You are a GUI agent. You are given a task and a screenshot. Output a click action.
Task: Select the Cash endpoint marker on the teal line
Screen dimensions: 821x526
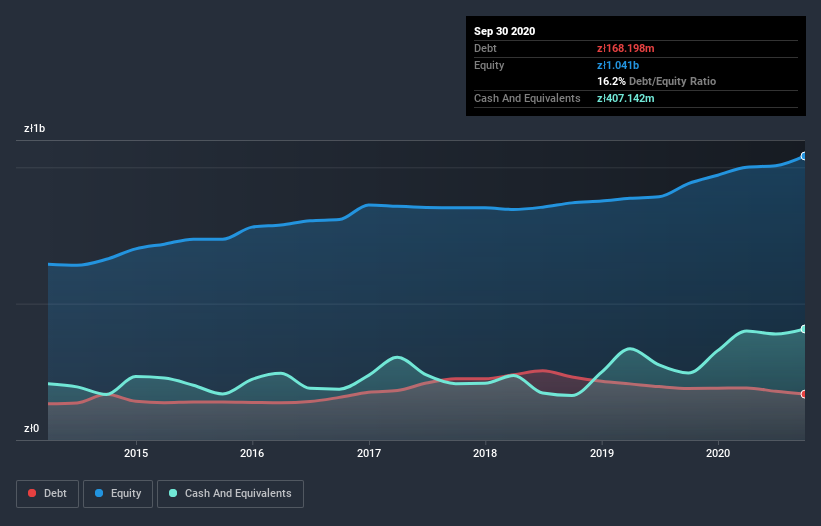pos(804,329)
